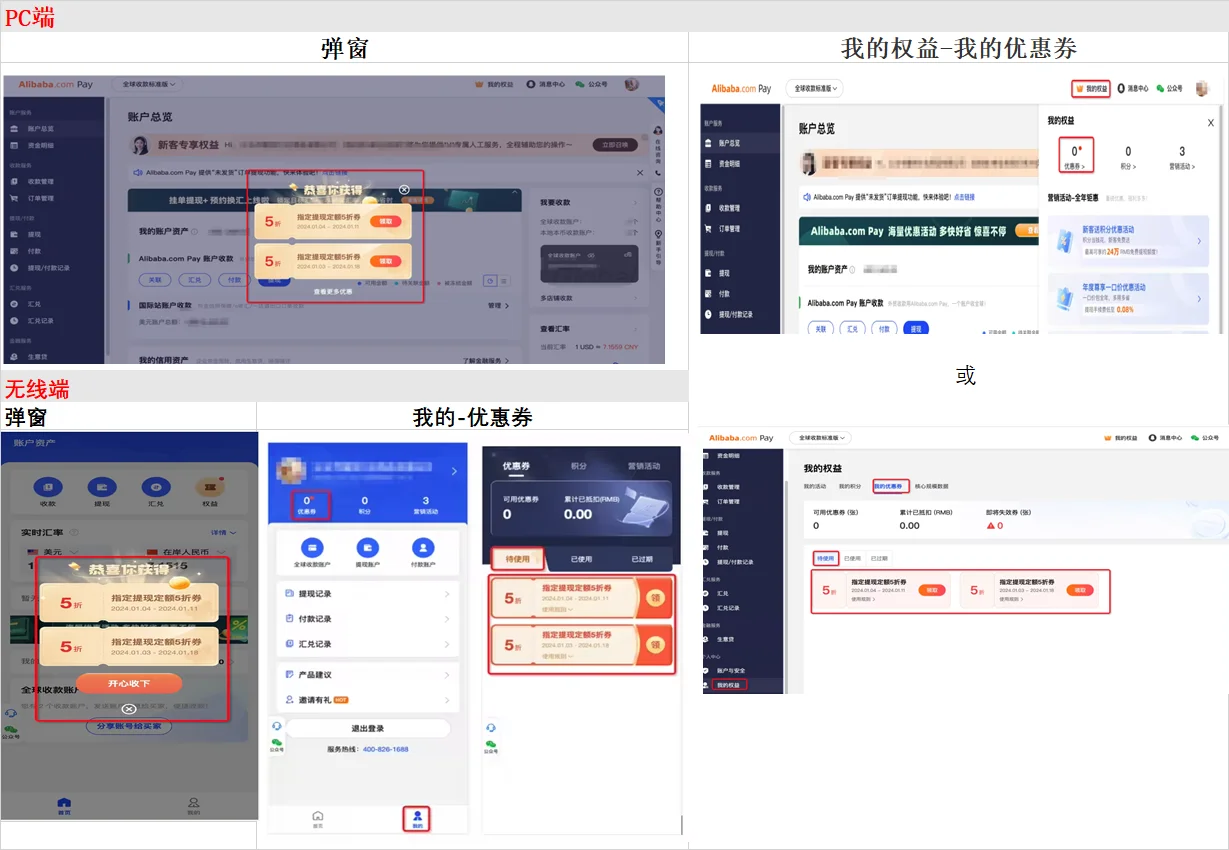Open 全球收款标准版 dropdown in PC popup screenshot

click(146, 85)
